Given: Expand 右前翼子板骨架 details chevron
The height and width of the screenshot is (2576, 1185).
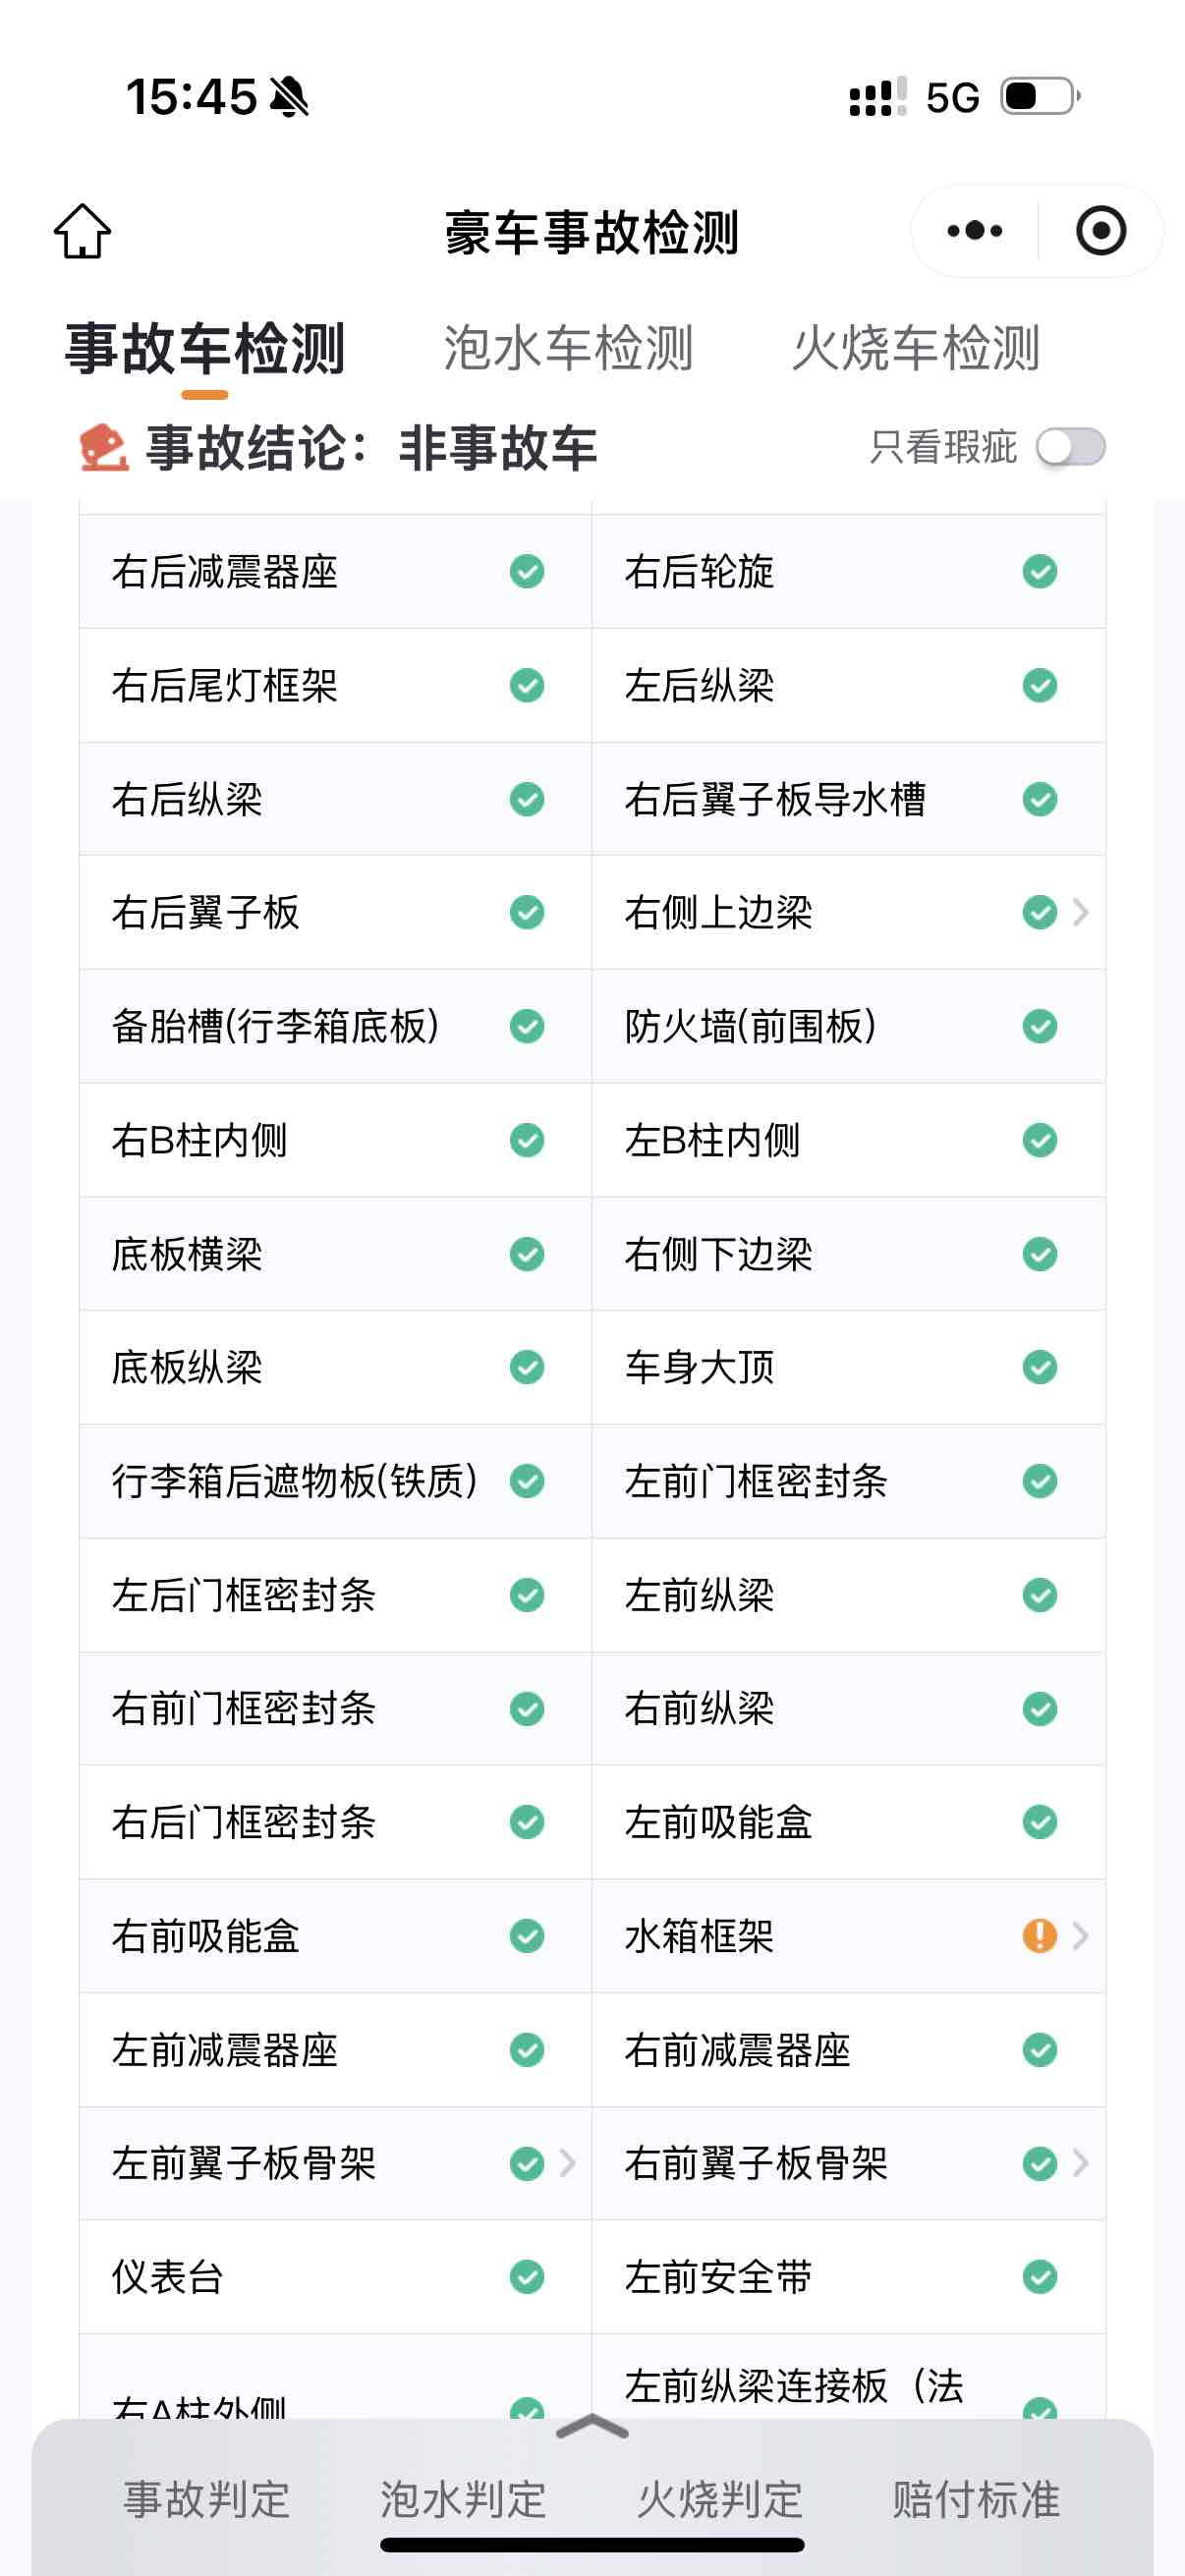Looking at the screenshot, I should pos(1080,2163).
